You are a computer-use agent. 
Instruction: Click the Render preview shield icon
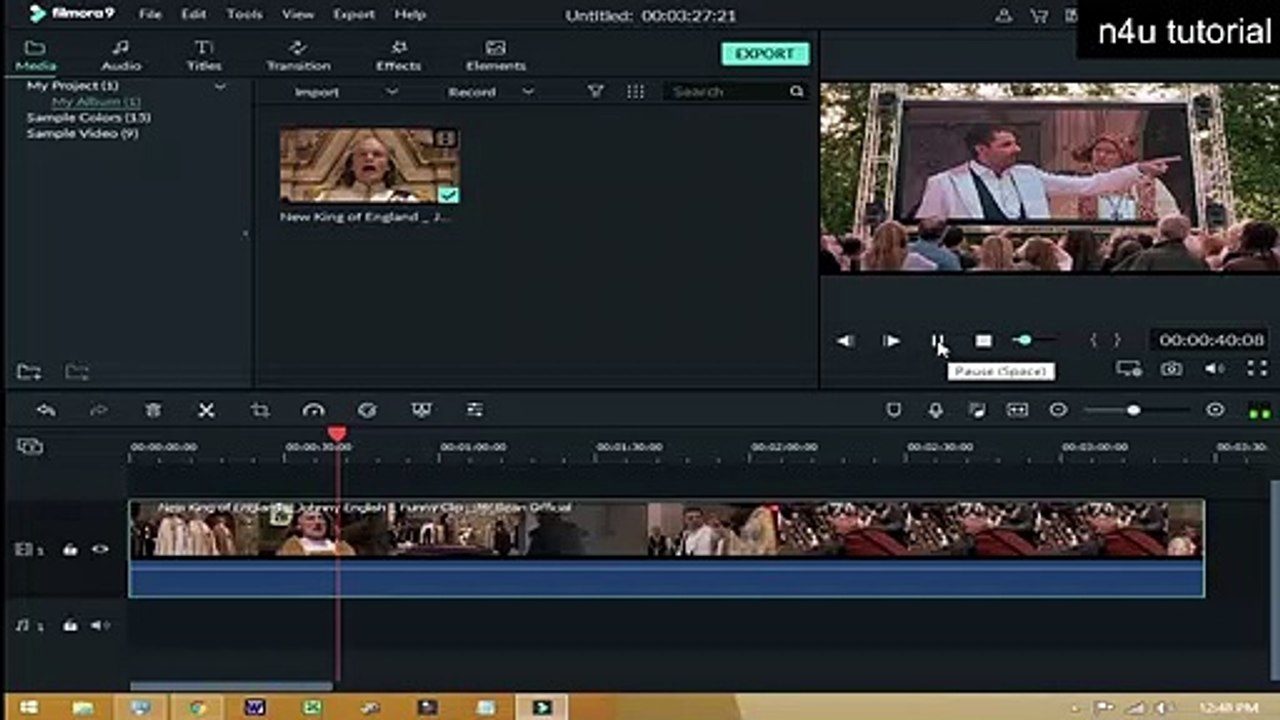pyautogui.click(x=894, y=410)
